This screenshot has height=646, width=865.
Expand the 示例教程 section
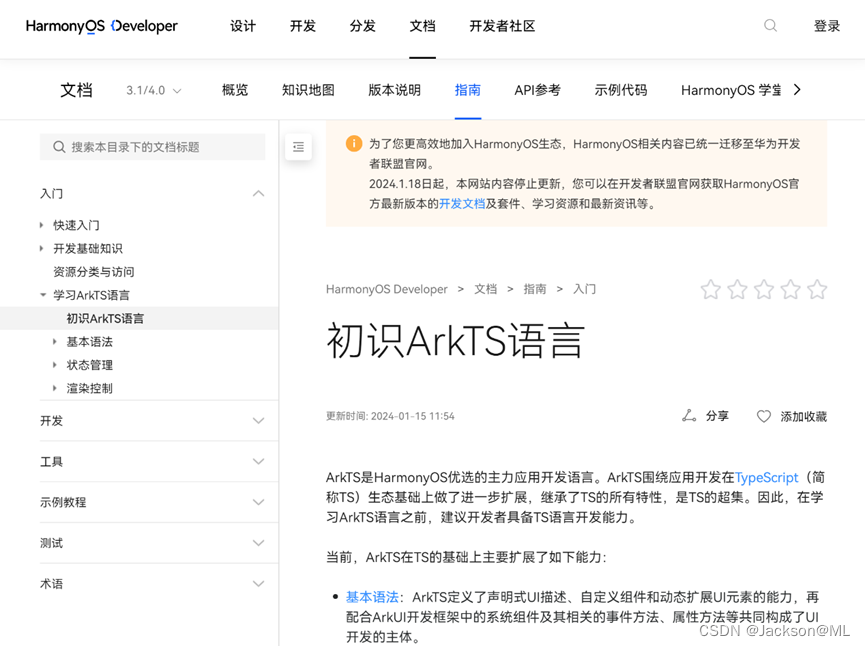[258, 503]
